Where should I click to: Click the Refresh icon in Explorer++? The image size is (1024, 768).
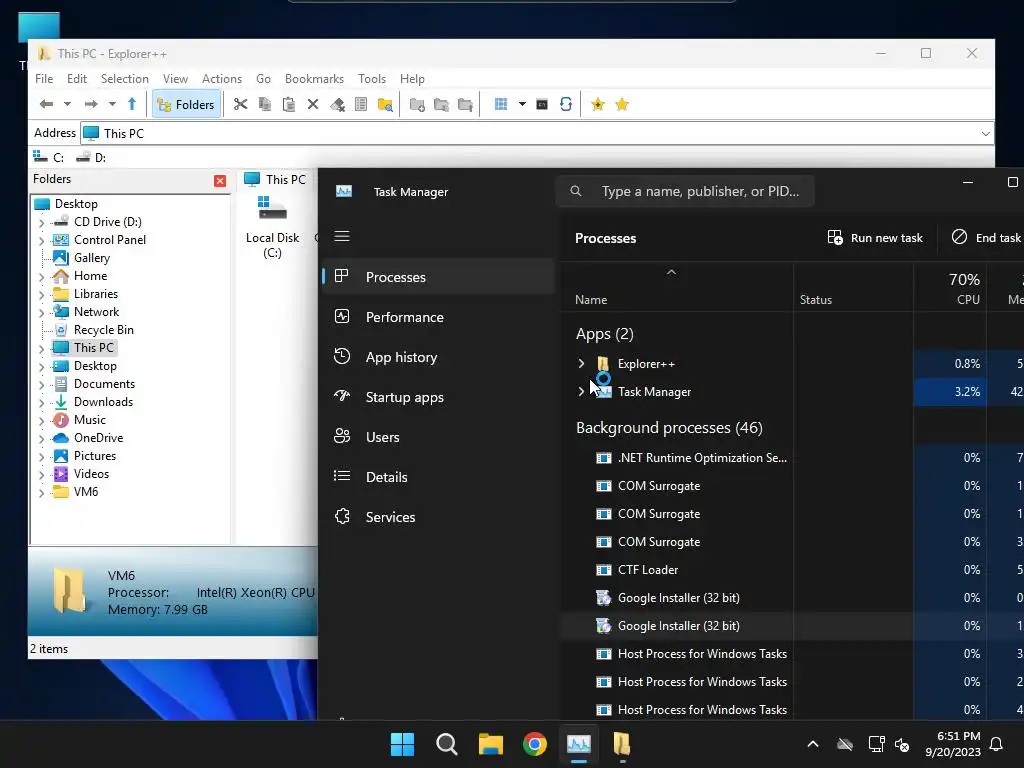coord(566,104)
